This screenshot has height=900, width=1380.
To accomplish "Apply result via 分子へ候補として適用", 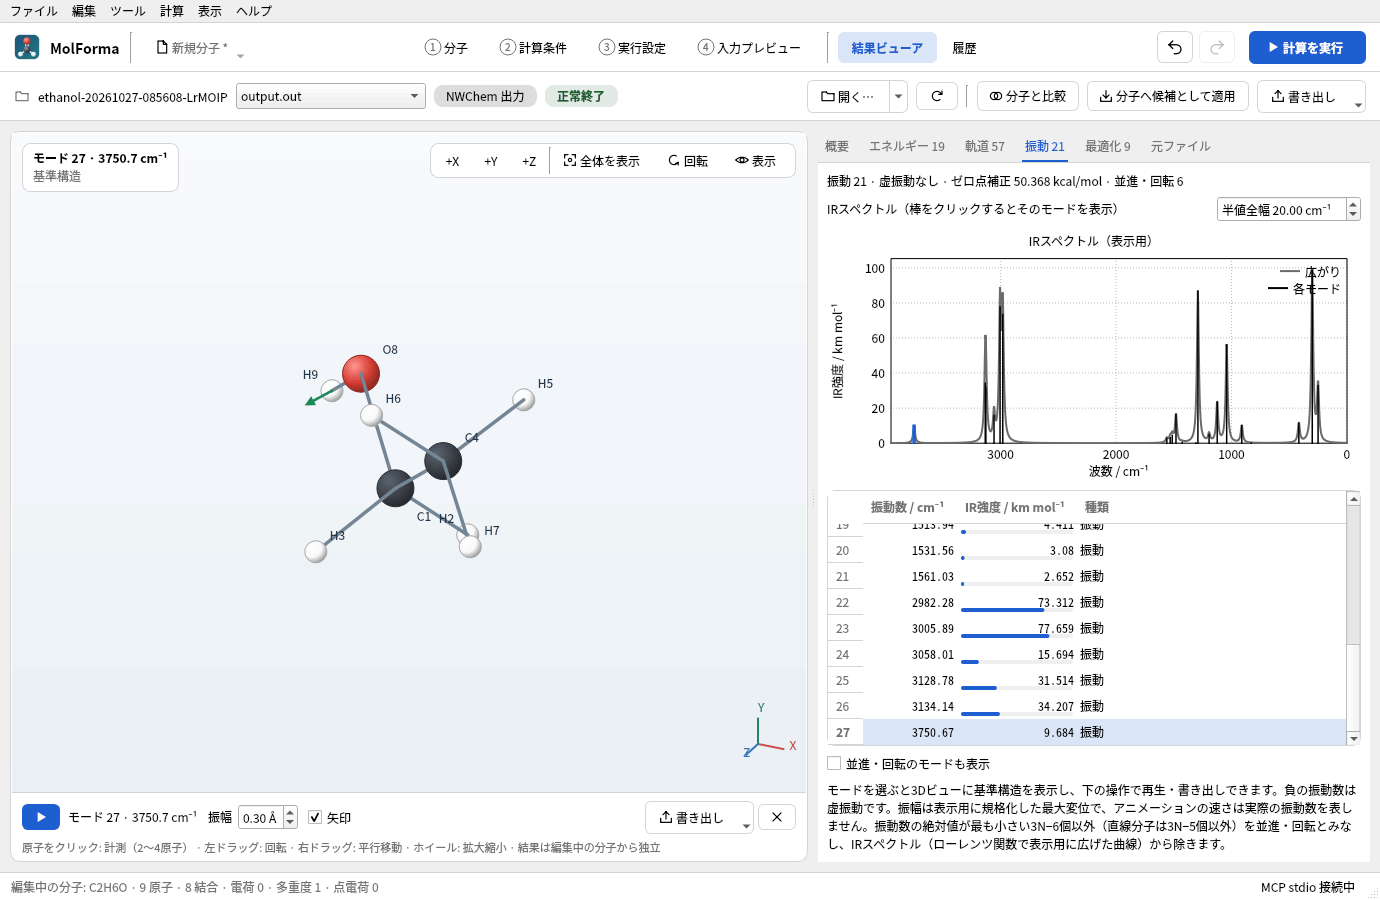I will point(1168,96).
